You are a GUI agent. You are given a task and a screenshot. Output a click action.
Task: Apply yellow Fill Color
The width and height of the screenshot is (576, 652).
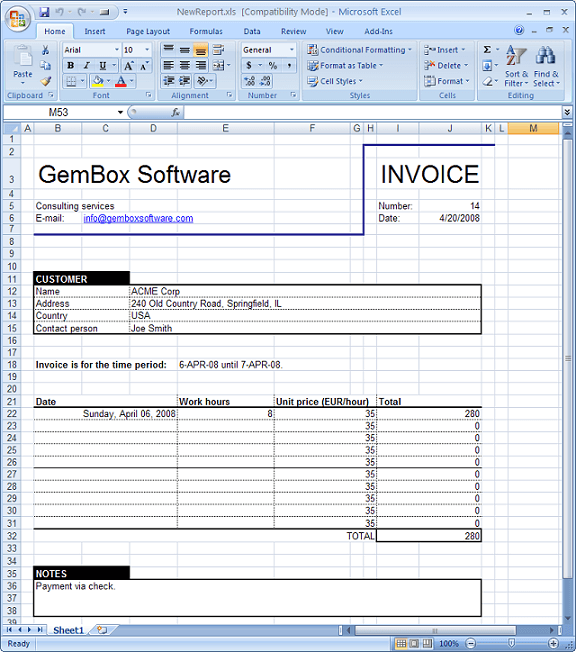coord(98,81)
